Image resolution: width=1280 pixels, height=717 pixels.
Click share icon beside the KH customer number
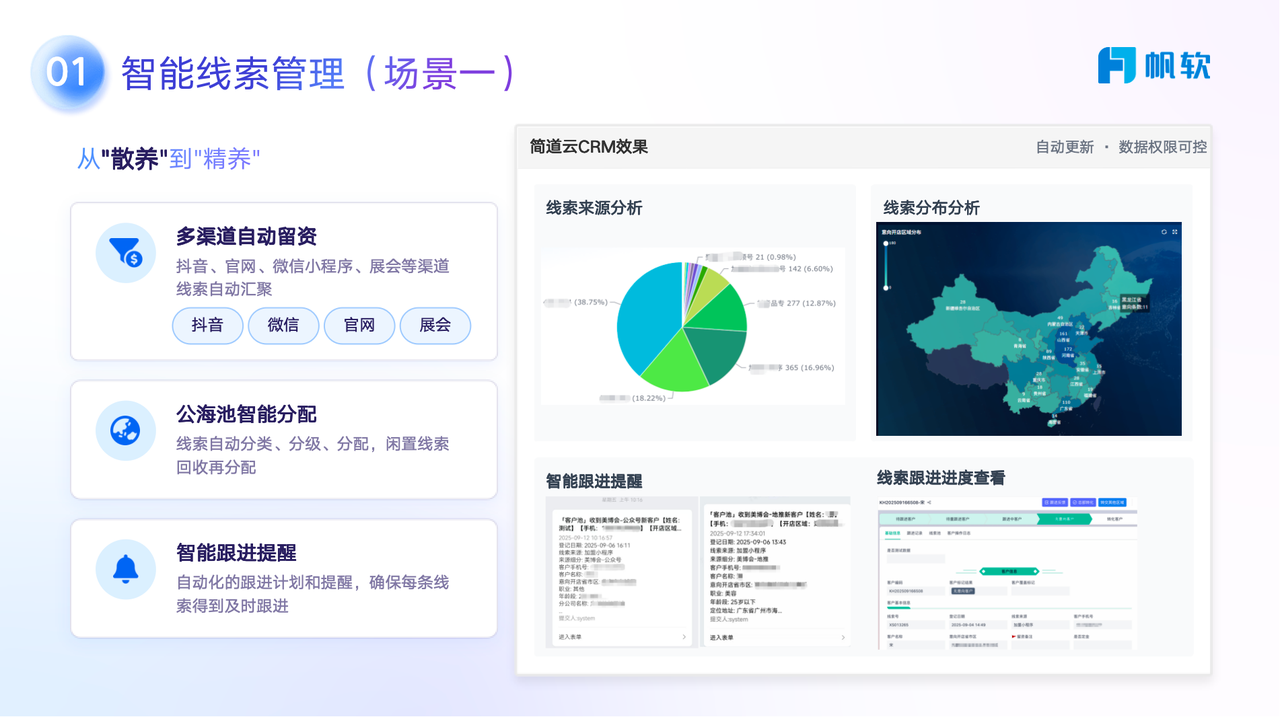(x=929, y=502)
